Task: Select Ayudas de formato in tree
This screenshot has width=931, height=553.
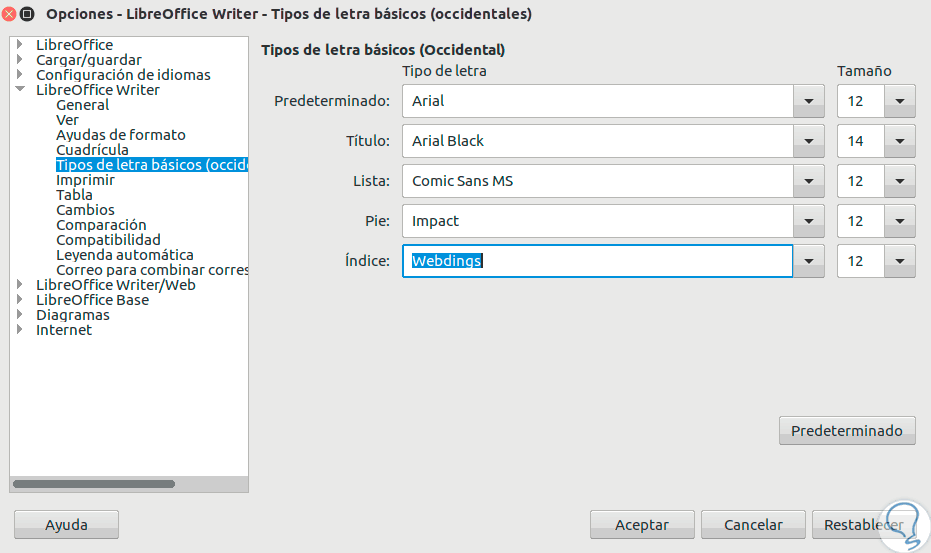Action: 120,135
